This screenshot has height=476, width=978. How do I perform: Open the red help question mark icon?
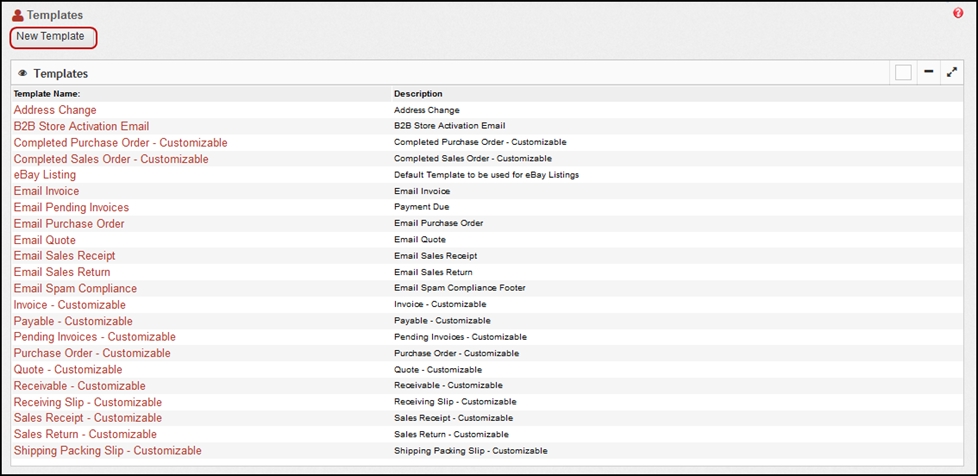(958, 13)
